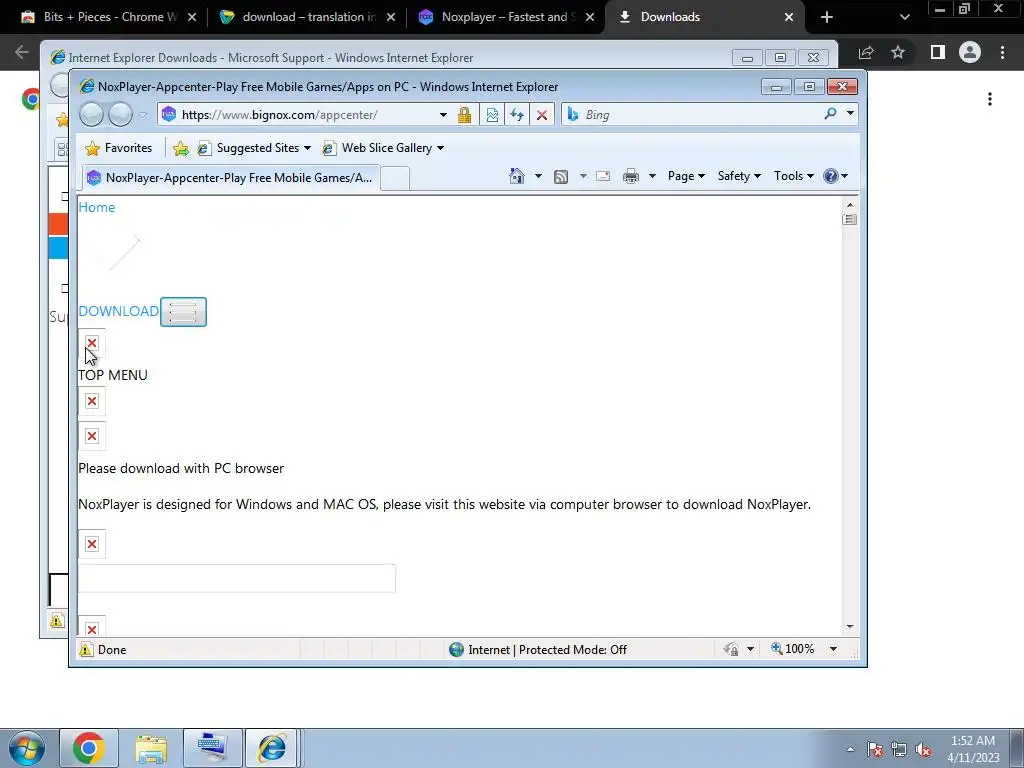Click the Refresh icon in address bar
Image resolution: width=1024 pixels, height=768 pixels.
pos(517,115)
